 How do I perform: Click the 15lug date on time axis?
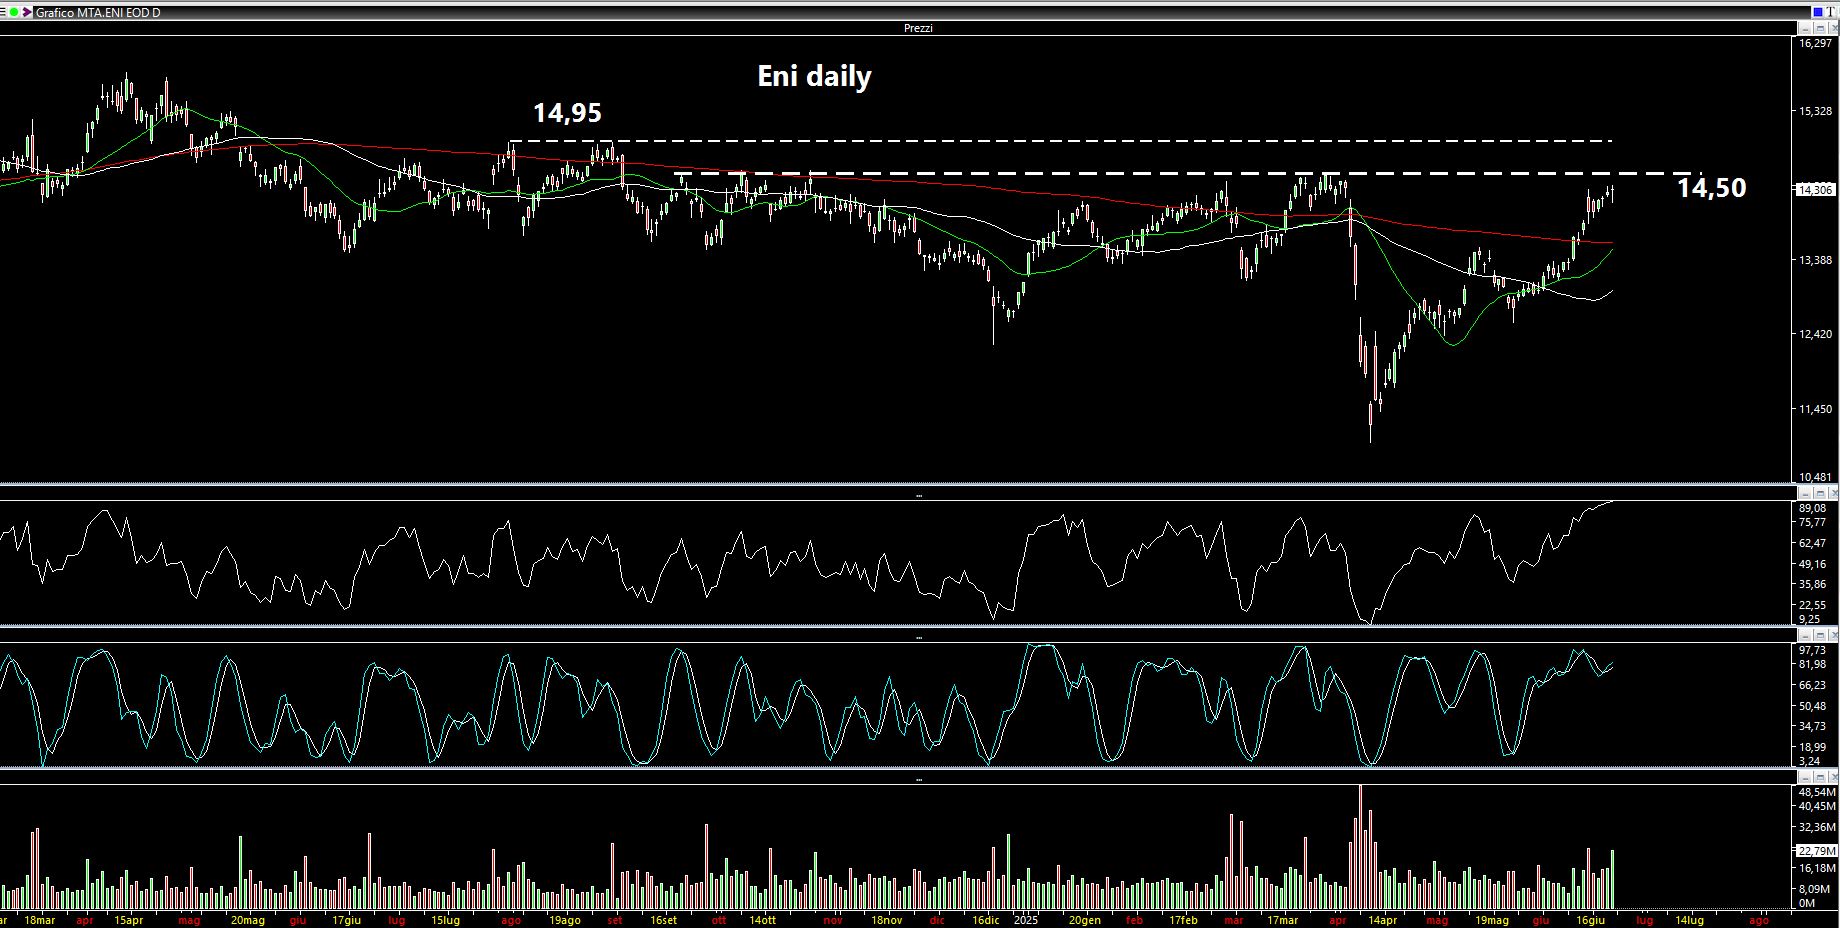pyautogui.click(x=445, y=920)
